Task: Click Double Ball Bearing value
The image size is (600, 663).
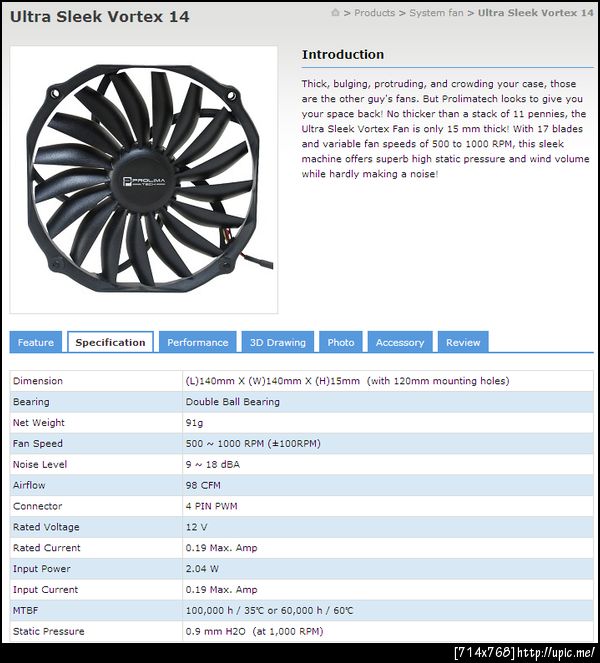Action: (x=233, y=402)
